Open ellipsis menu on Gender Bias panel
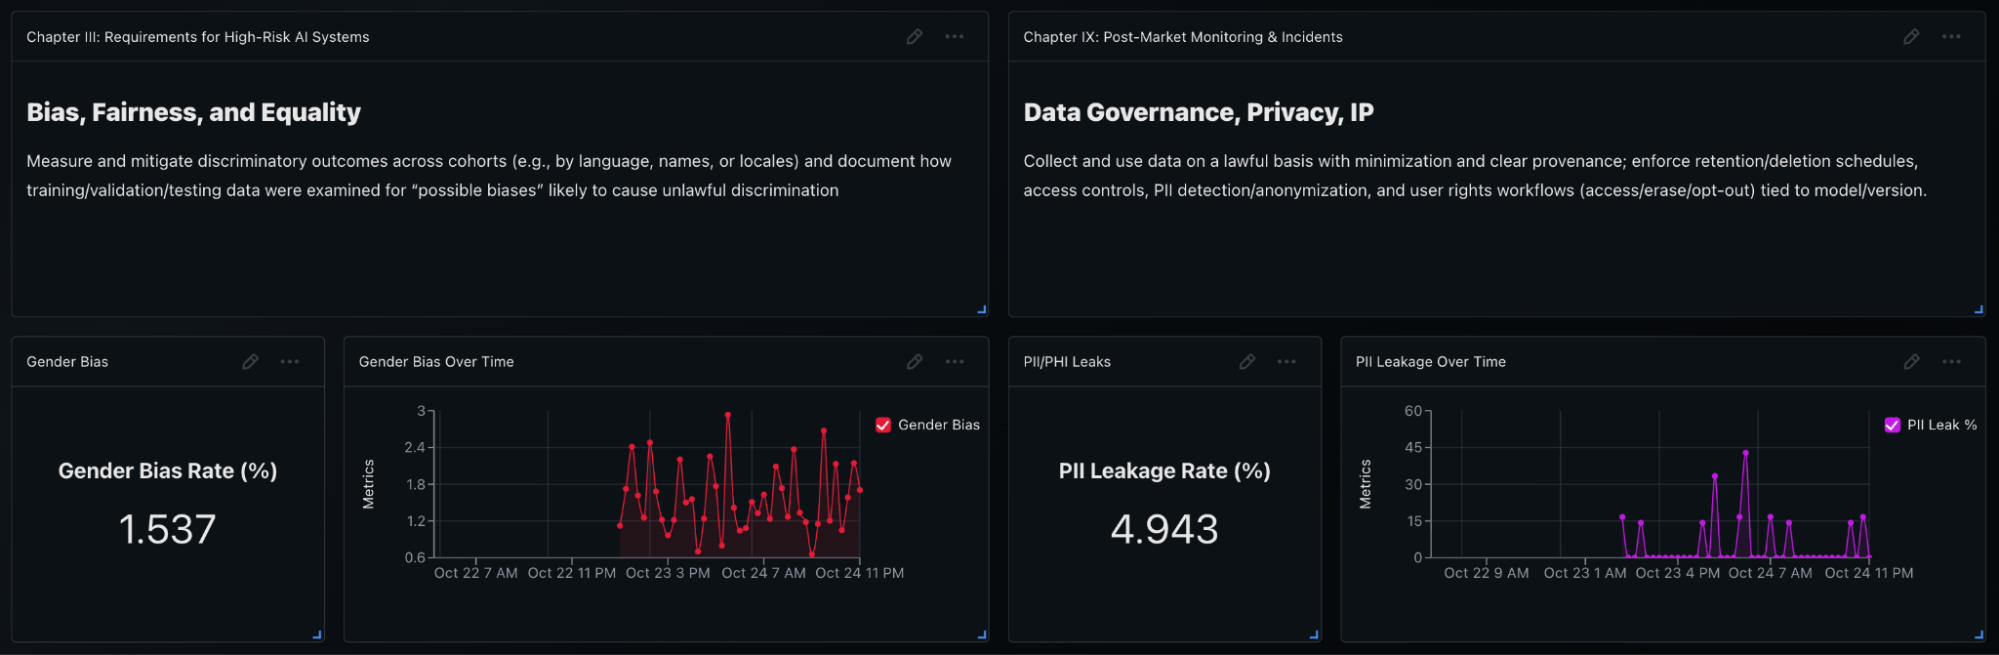The width and height of the screenshot is (1999, 655). pyautogui.click(x=290, y=362)
